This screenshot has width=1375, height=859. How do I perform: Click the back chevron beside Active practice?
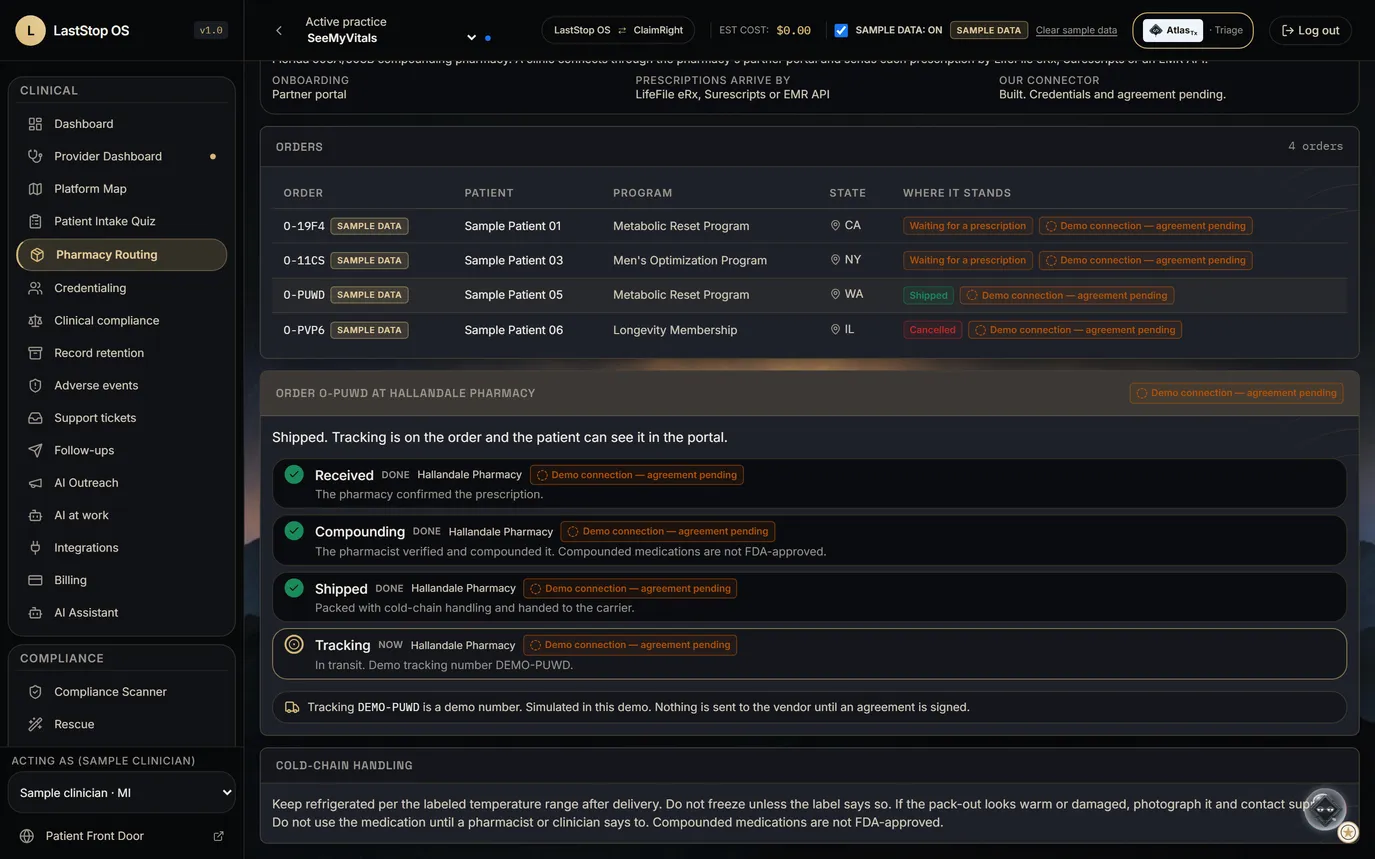click(279, 30)
